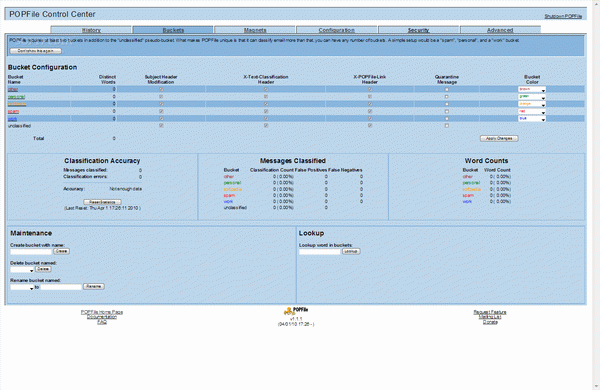600x390 pixels.
Task: Click the Create bucket name input field
Action: (31, 251)
